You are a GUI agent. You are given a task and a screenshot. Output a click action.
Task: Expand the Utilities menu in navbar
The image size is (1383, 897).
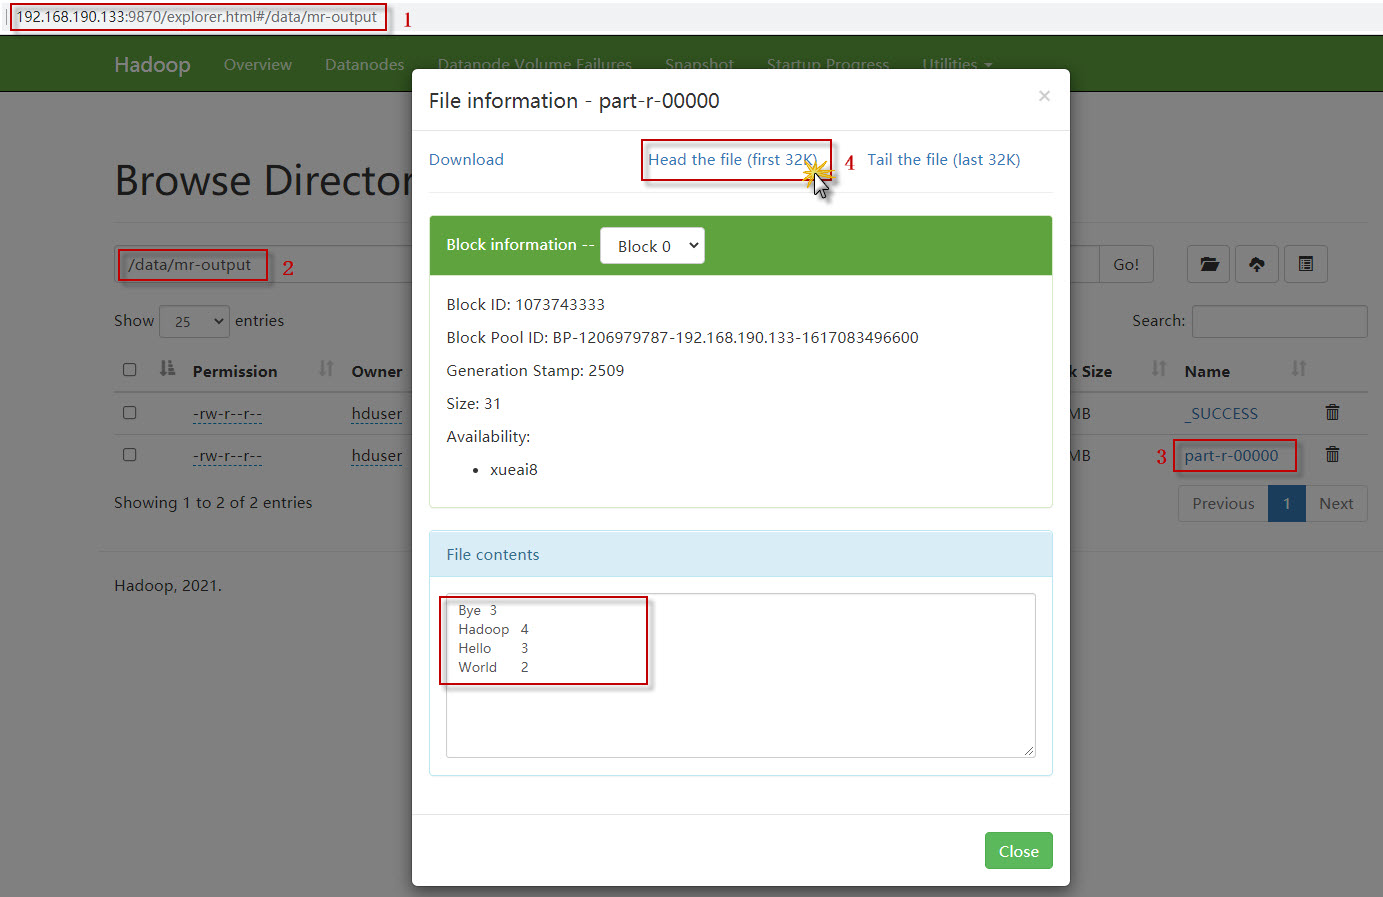pyautogui.click(x=956, y=64)
